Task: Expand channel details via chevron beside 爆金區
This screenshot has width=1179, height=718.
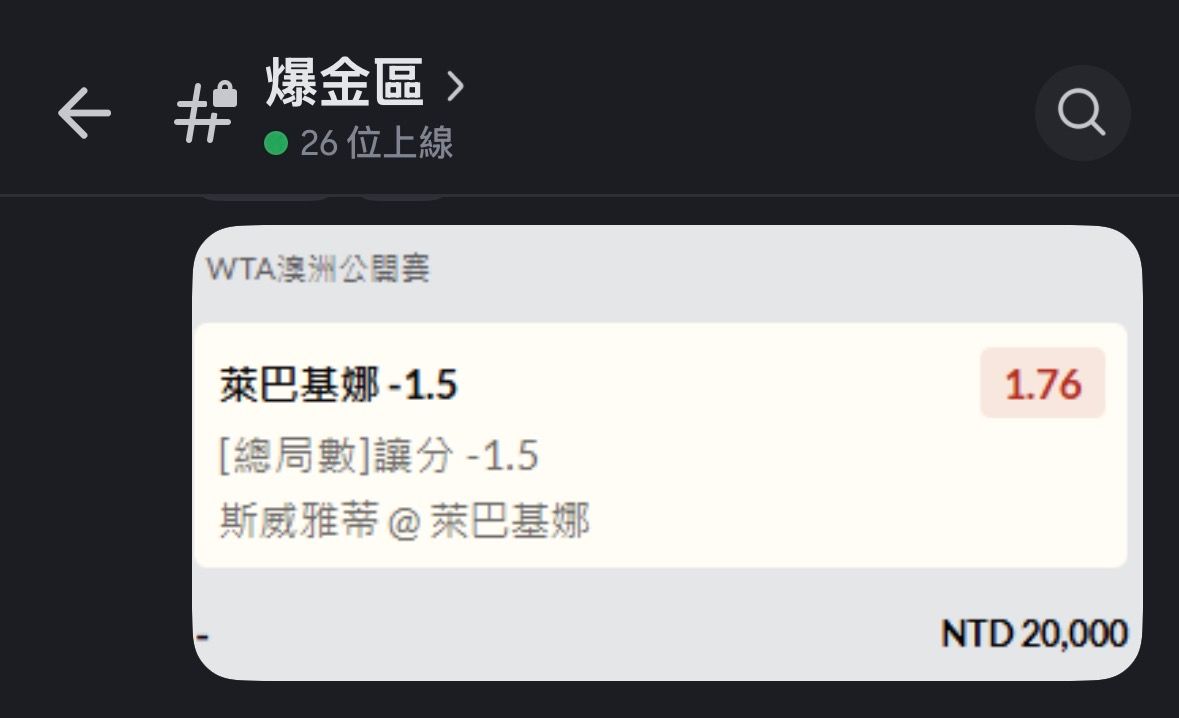Action: (456, 86)
